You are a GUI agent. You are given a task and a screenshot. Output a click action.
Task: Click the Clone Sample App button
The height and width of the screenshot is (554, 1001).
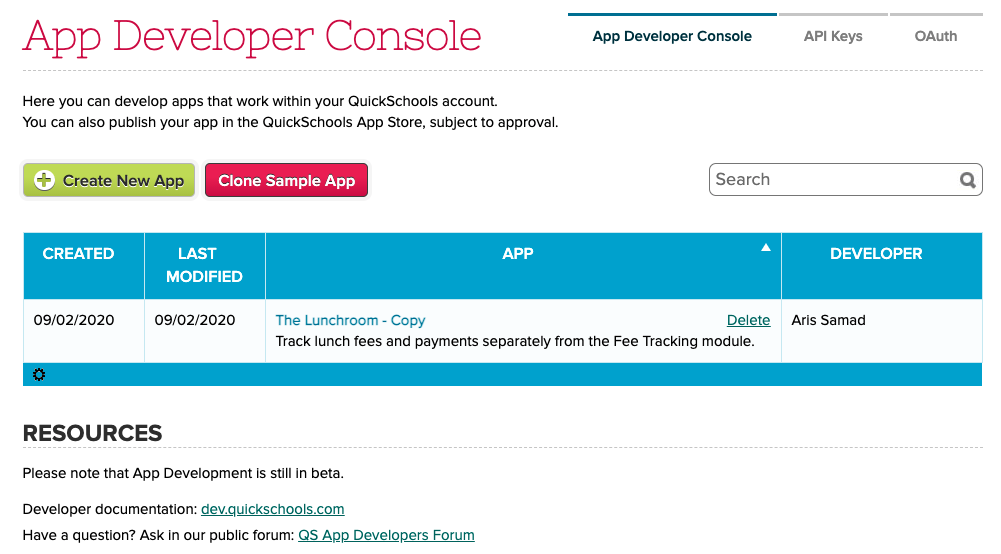[x=286, y=180]
